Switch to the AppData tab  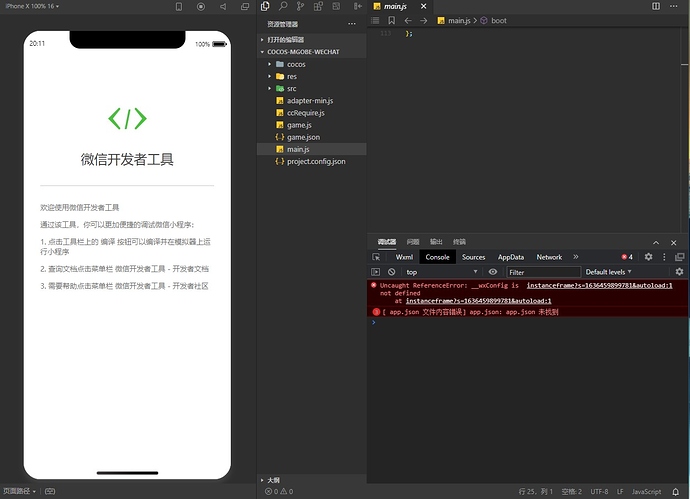point(511,257)
